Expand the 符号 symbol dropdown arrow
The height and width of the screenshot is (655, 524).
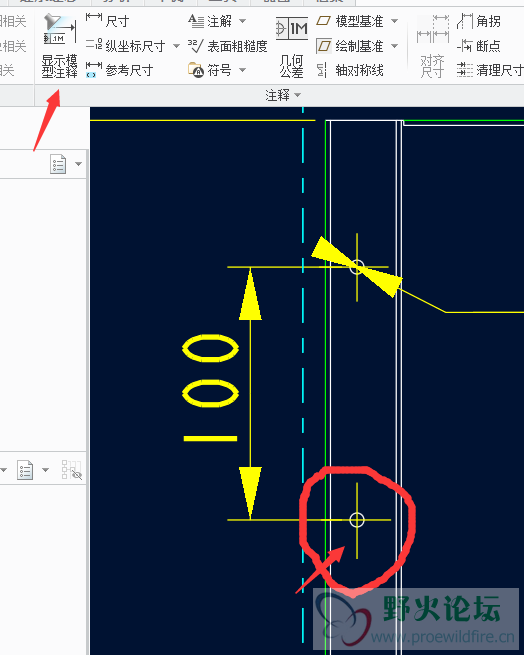coord(242,70)
